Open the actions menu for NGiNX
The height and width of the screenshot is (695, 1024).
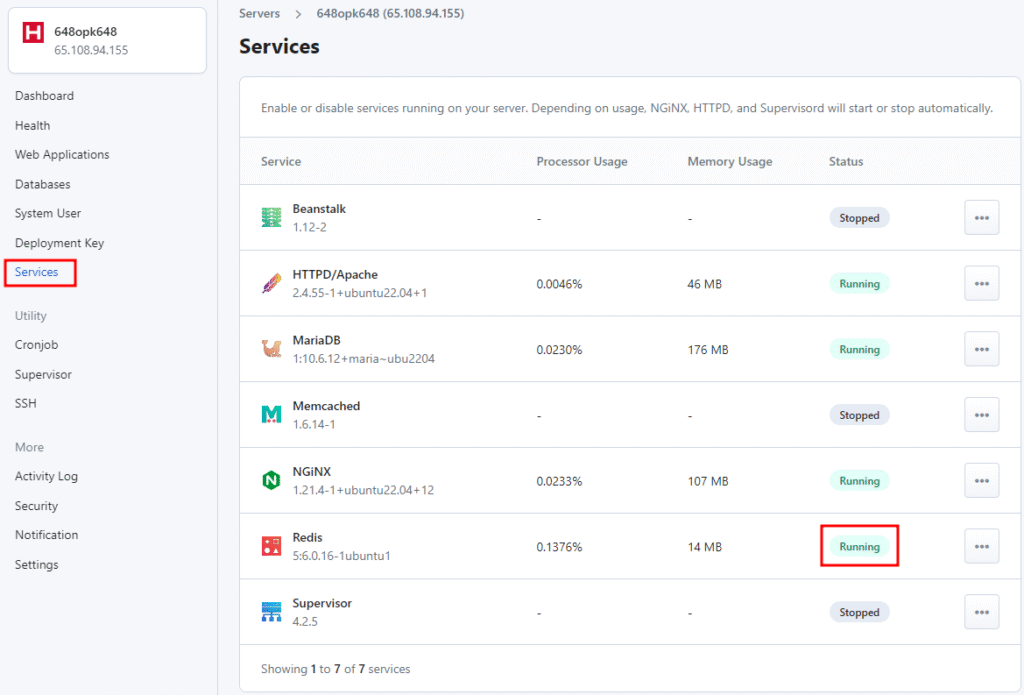[x=982, y=481]
